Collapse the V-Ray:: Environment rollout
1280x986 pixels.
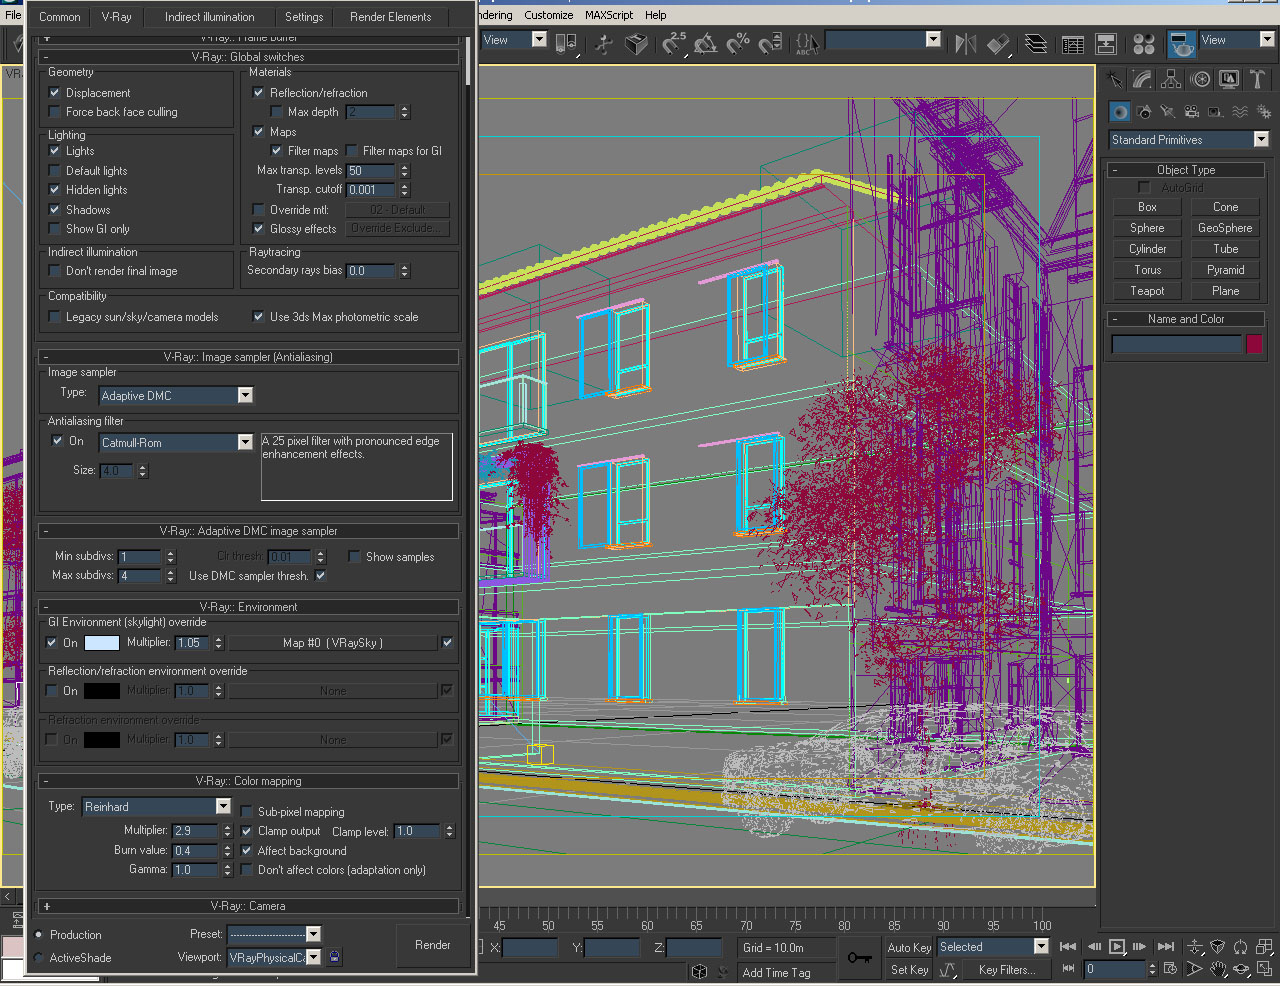(x=248, y=607)
